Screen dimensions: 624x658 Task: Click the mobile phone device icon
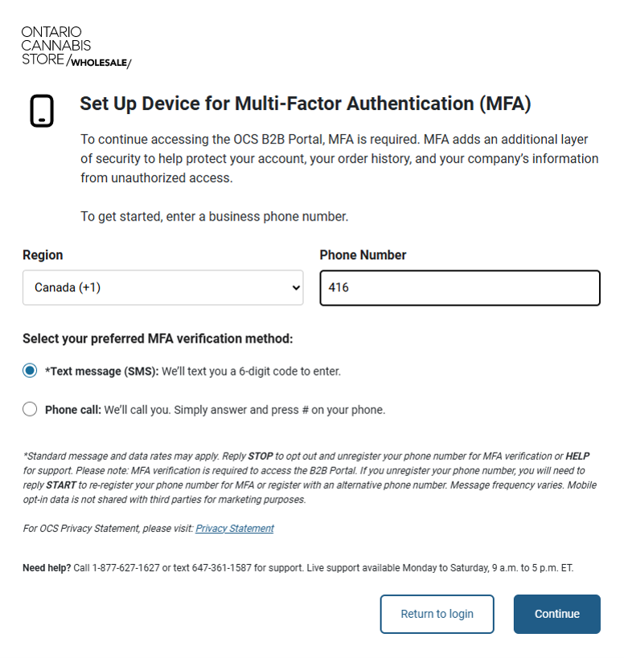[42, 111]
